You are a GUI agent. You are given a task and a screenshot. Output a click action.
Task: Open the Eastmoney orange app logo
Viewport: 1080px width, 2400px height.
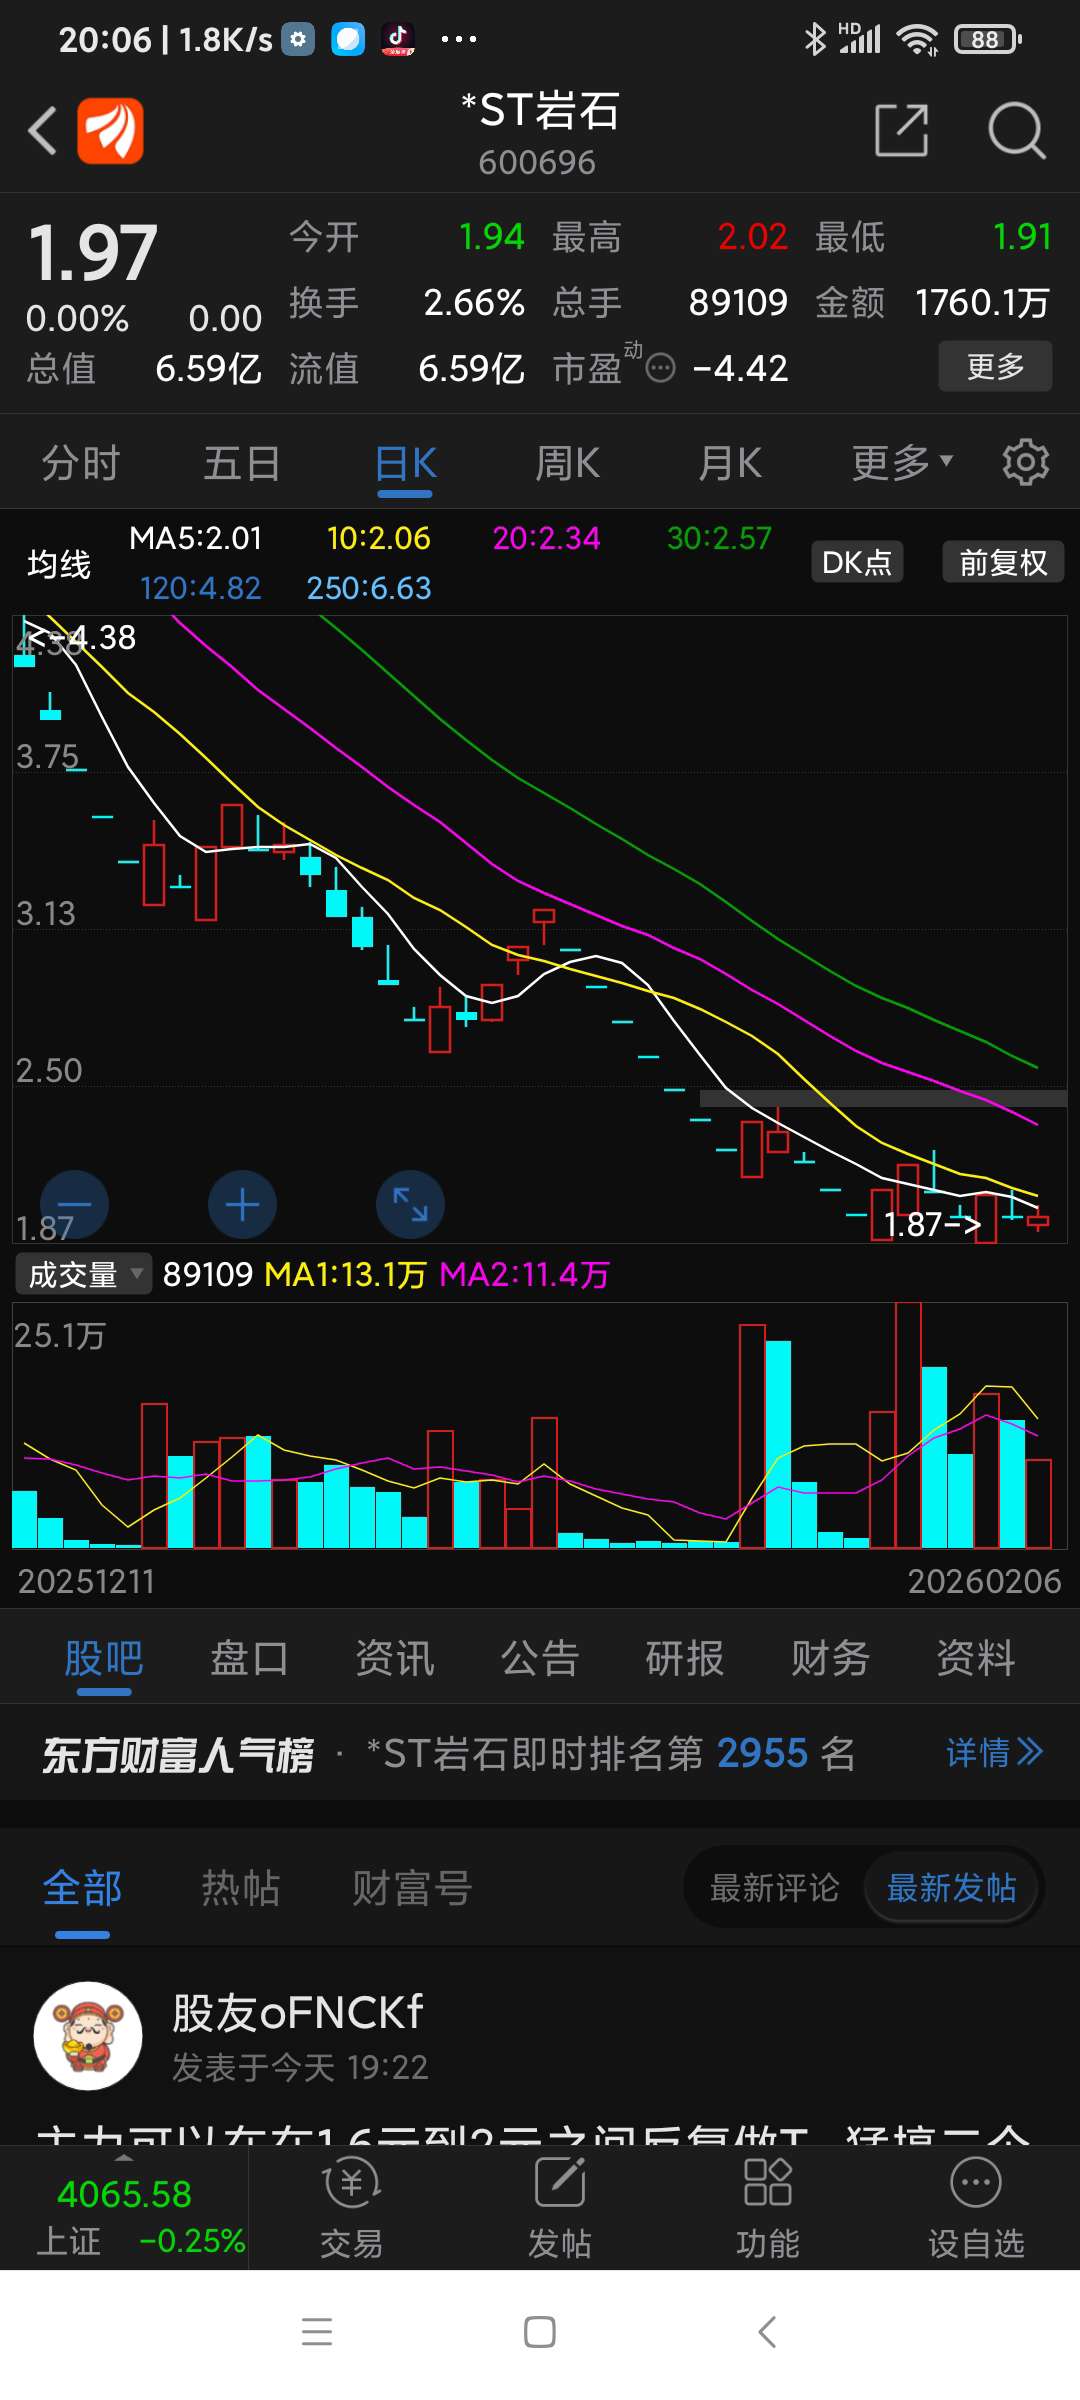[110, 131]
